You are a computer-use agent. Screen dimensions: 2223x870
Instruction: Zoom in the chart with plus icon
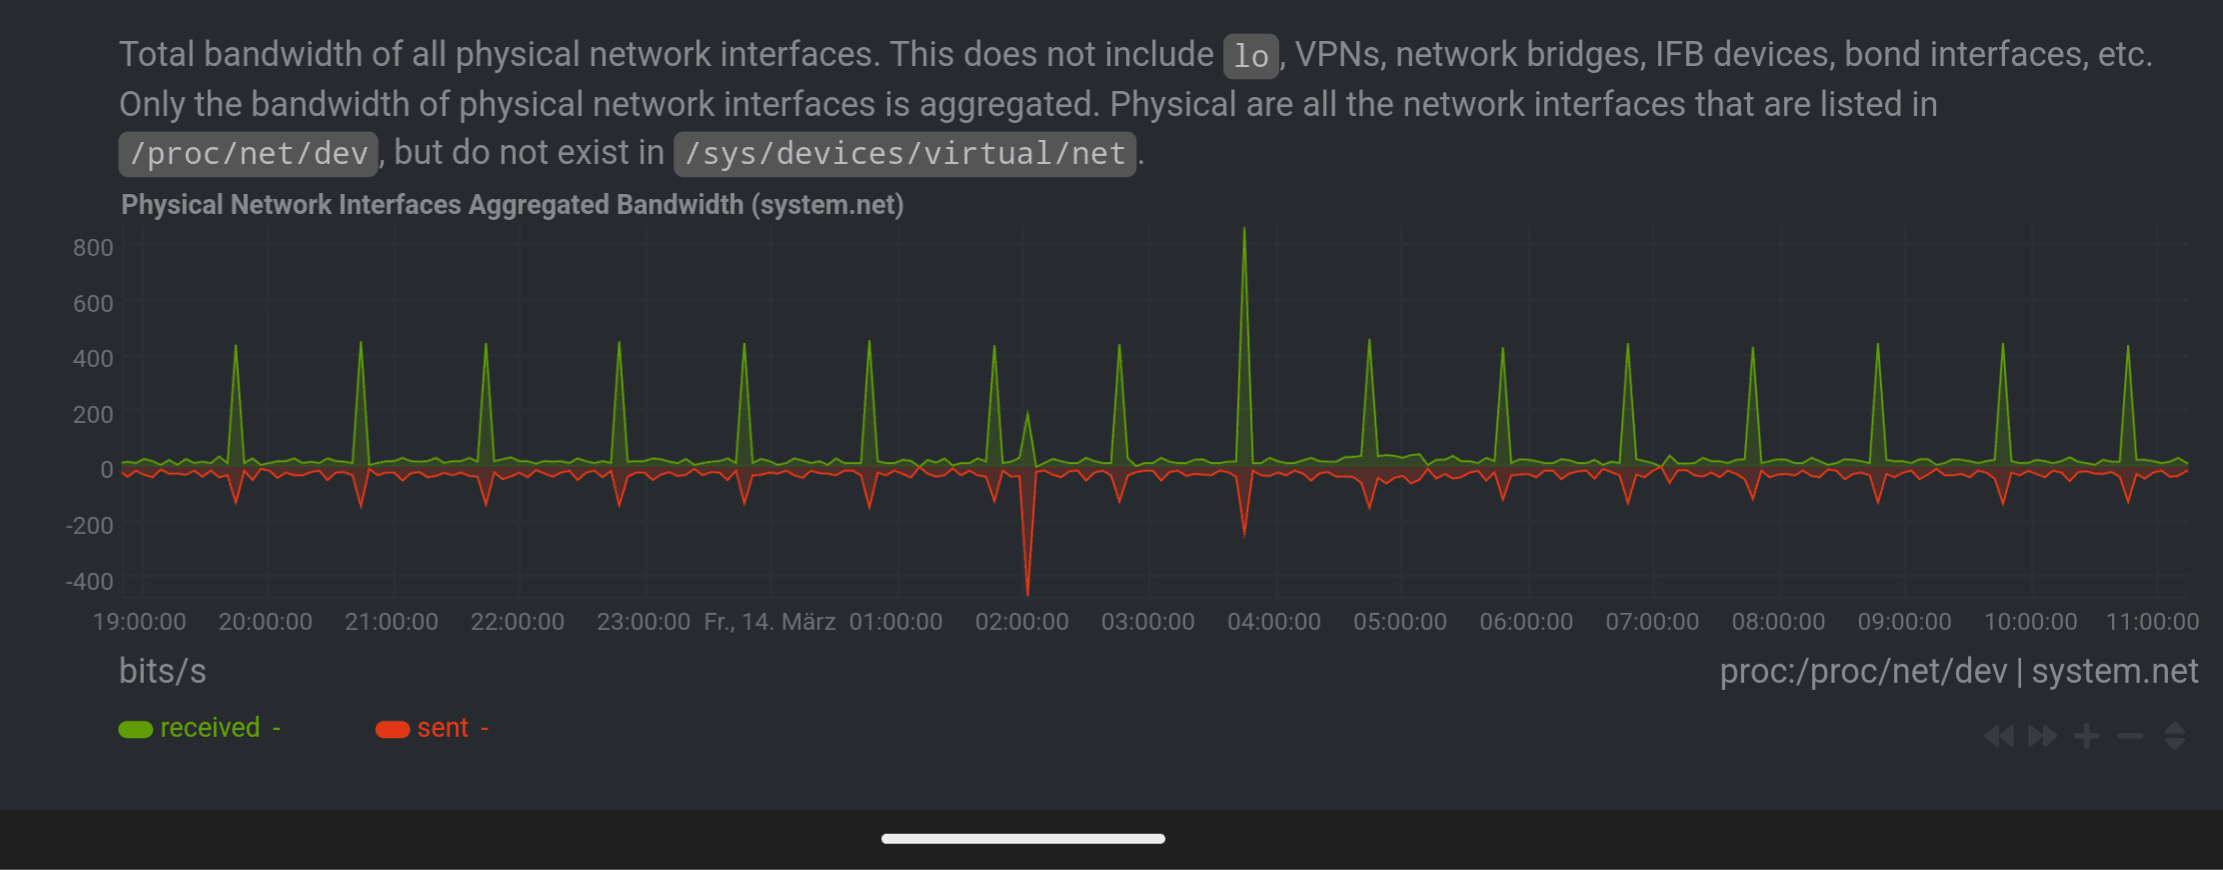click(2086, 737)
